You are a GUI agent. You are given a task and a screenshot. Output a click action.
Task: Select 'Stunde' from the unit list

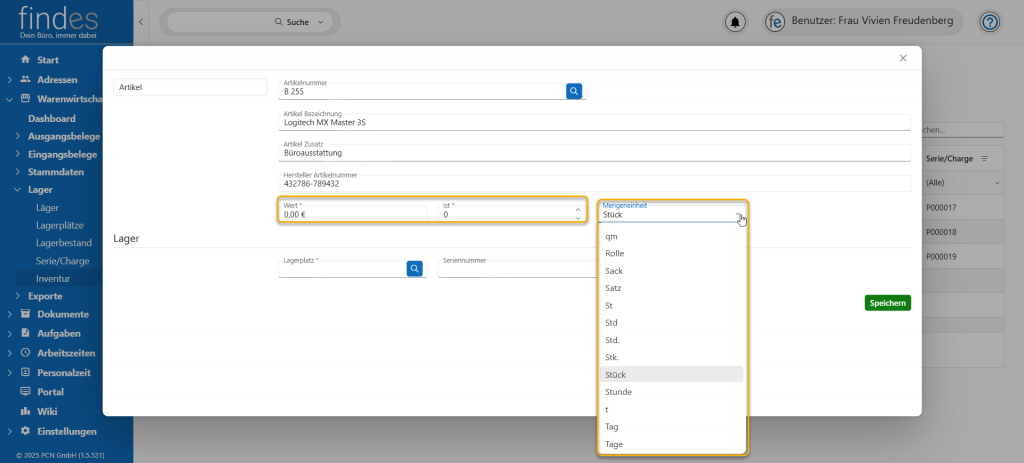click(x=619, y=392)
